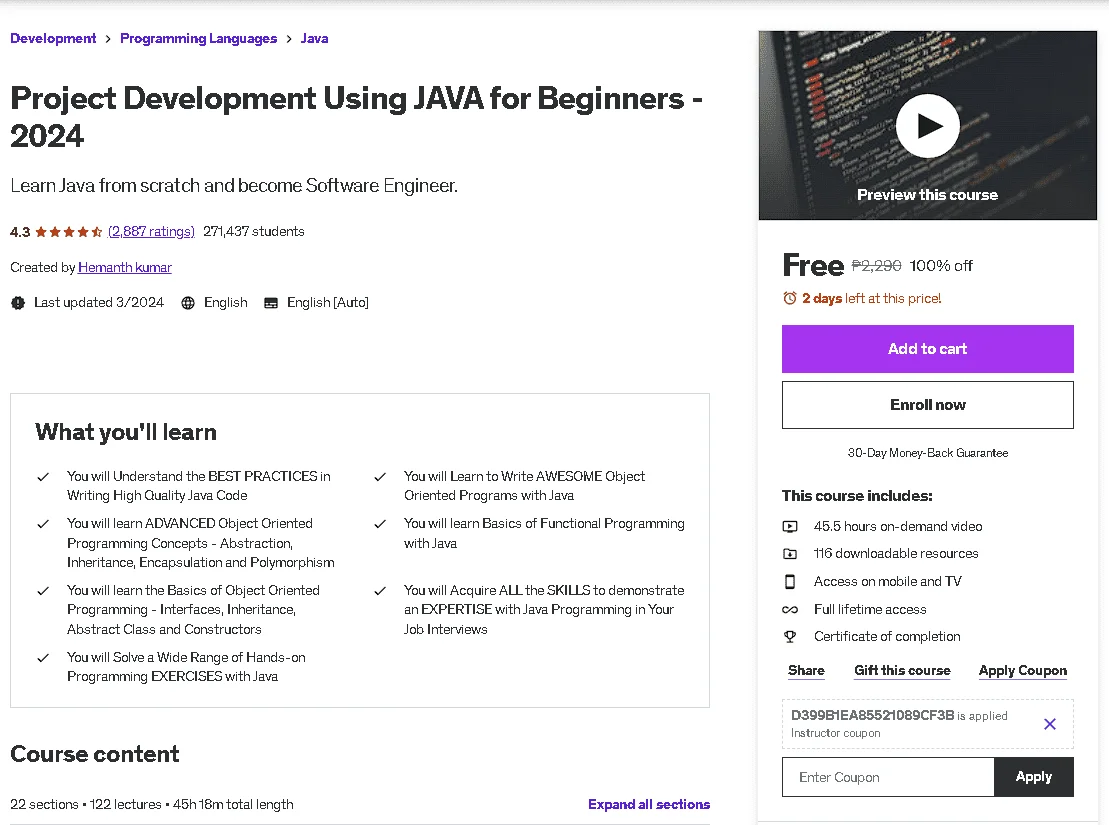Image resolution: width=1109 pixels, height=825 pixels.
Task: Click the 'Certificate of completion' text
Action: (x=887, y=637)
